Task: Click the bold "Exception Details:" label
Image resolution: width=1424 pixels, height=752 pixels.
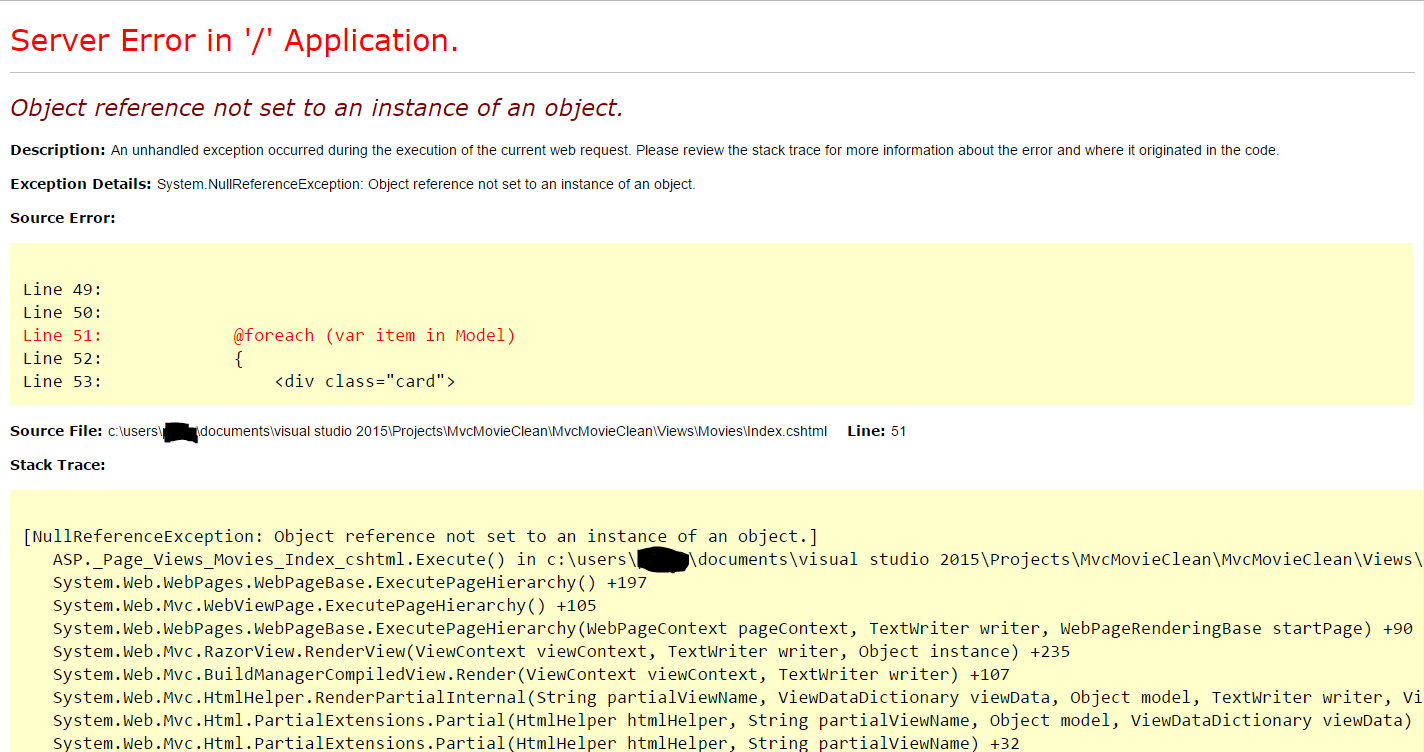Action: (x=81, y=184)
